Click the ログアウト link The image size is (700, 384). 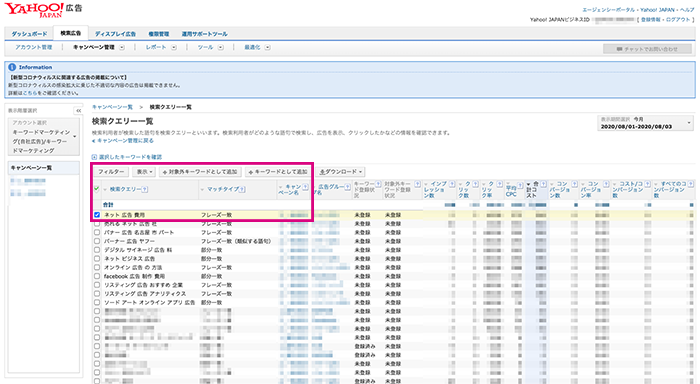[678, 20]
